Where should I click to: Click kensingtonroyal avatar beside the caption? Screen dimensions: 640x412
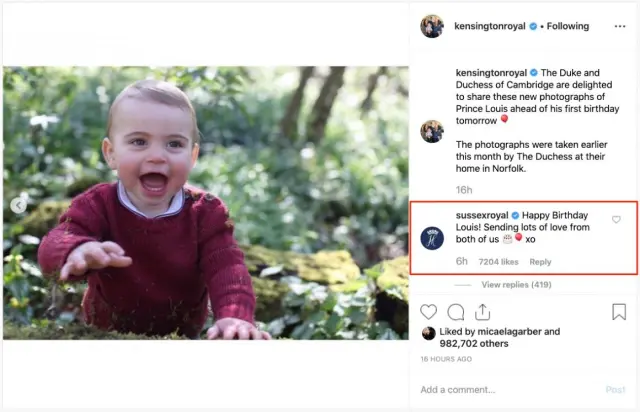click(x=432, y=131)
